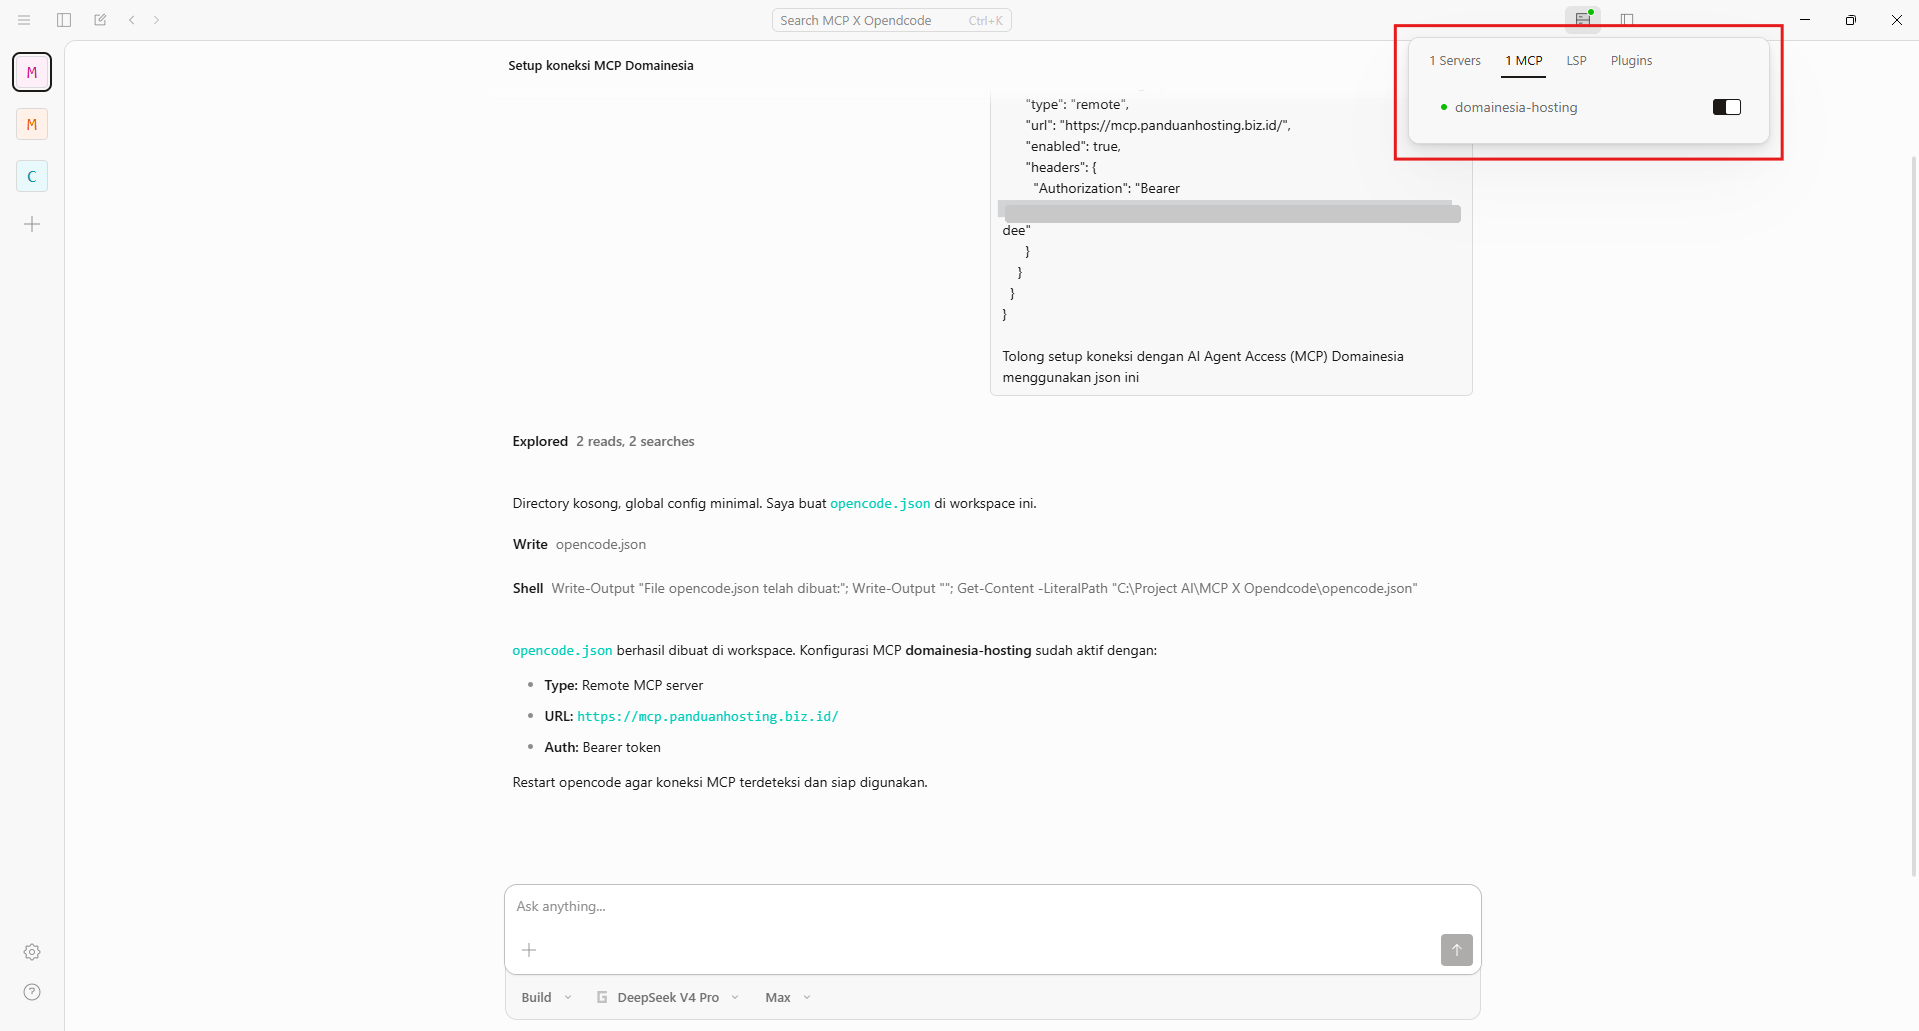Click the Auth: Bearer token bullet

tap(602, 747)
